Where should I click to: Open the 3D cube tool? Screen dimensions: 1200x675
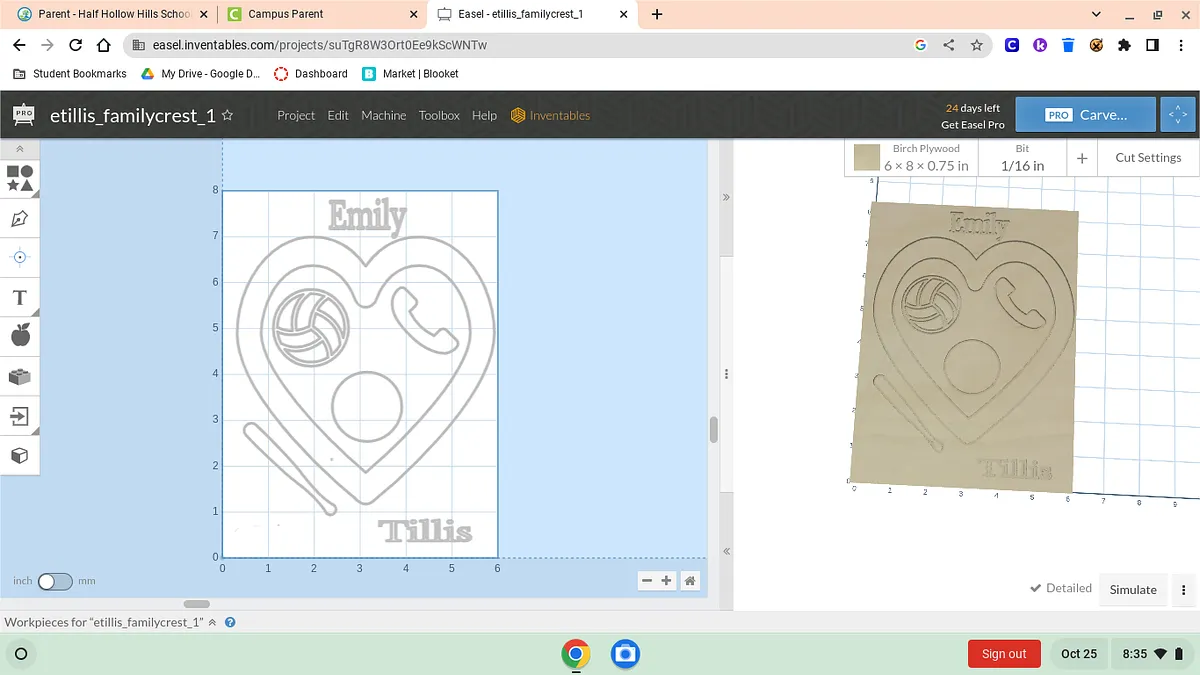(20, 456)
